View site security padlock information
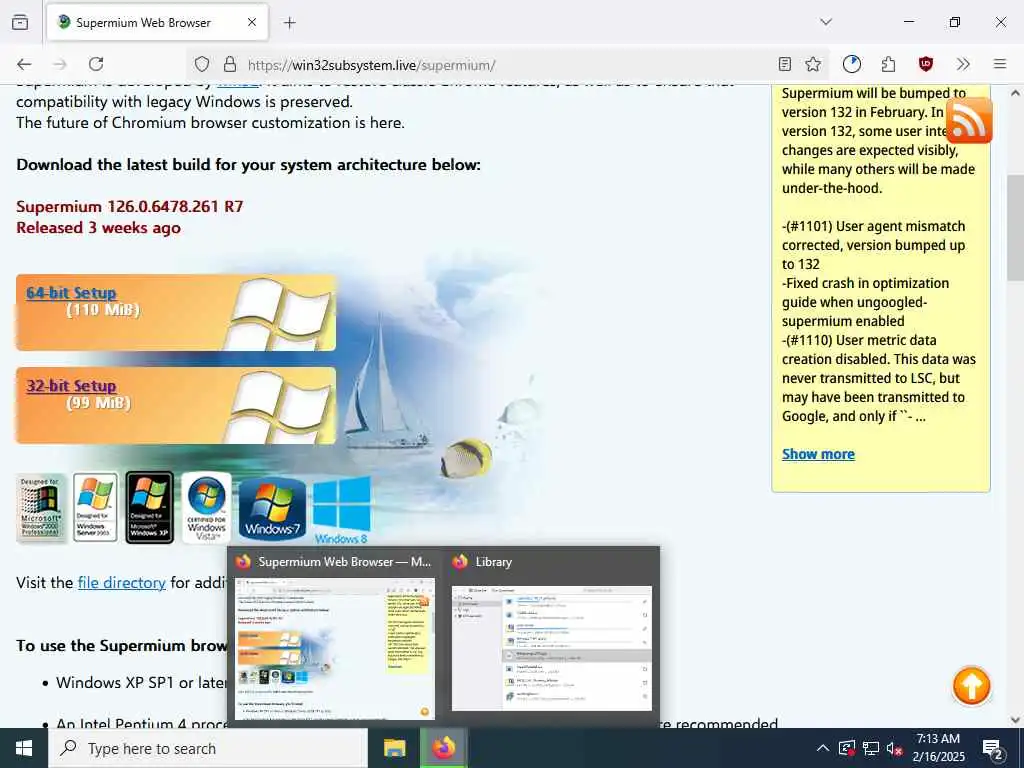The width and height of the screenshot is (1024, 768). [229, 65]
